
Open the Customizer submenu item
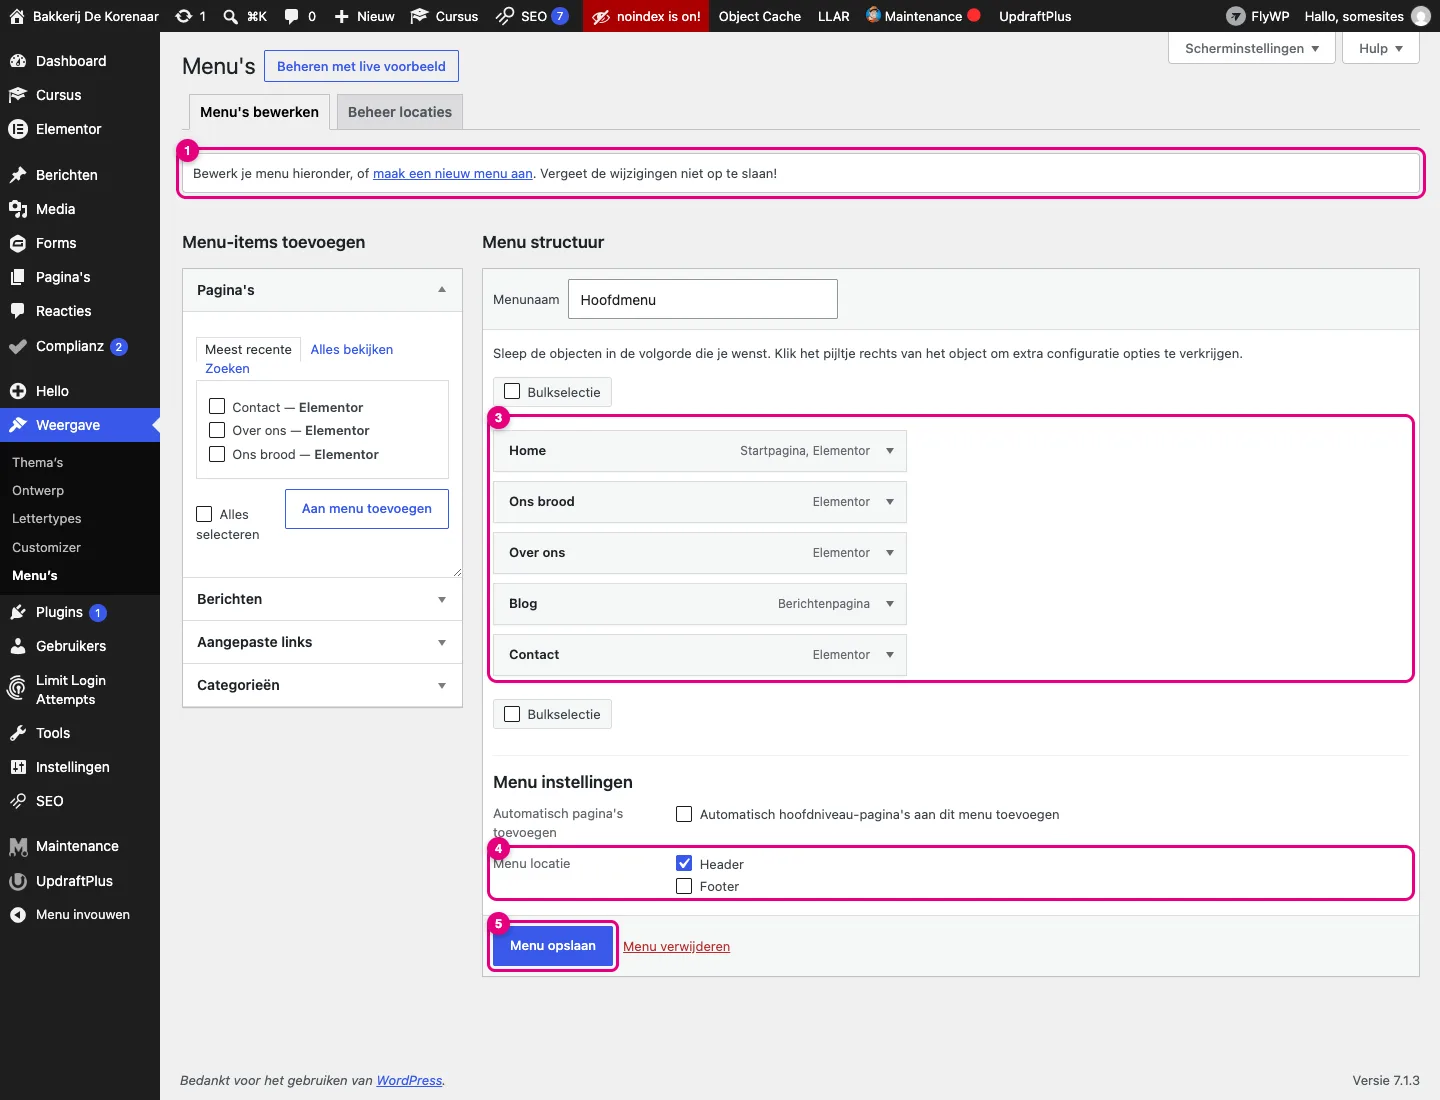click(x=46, y=547)
